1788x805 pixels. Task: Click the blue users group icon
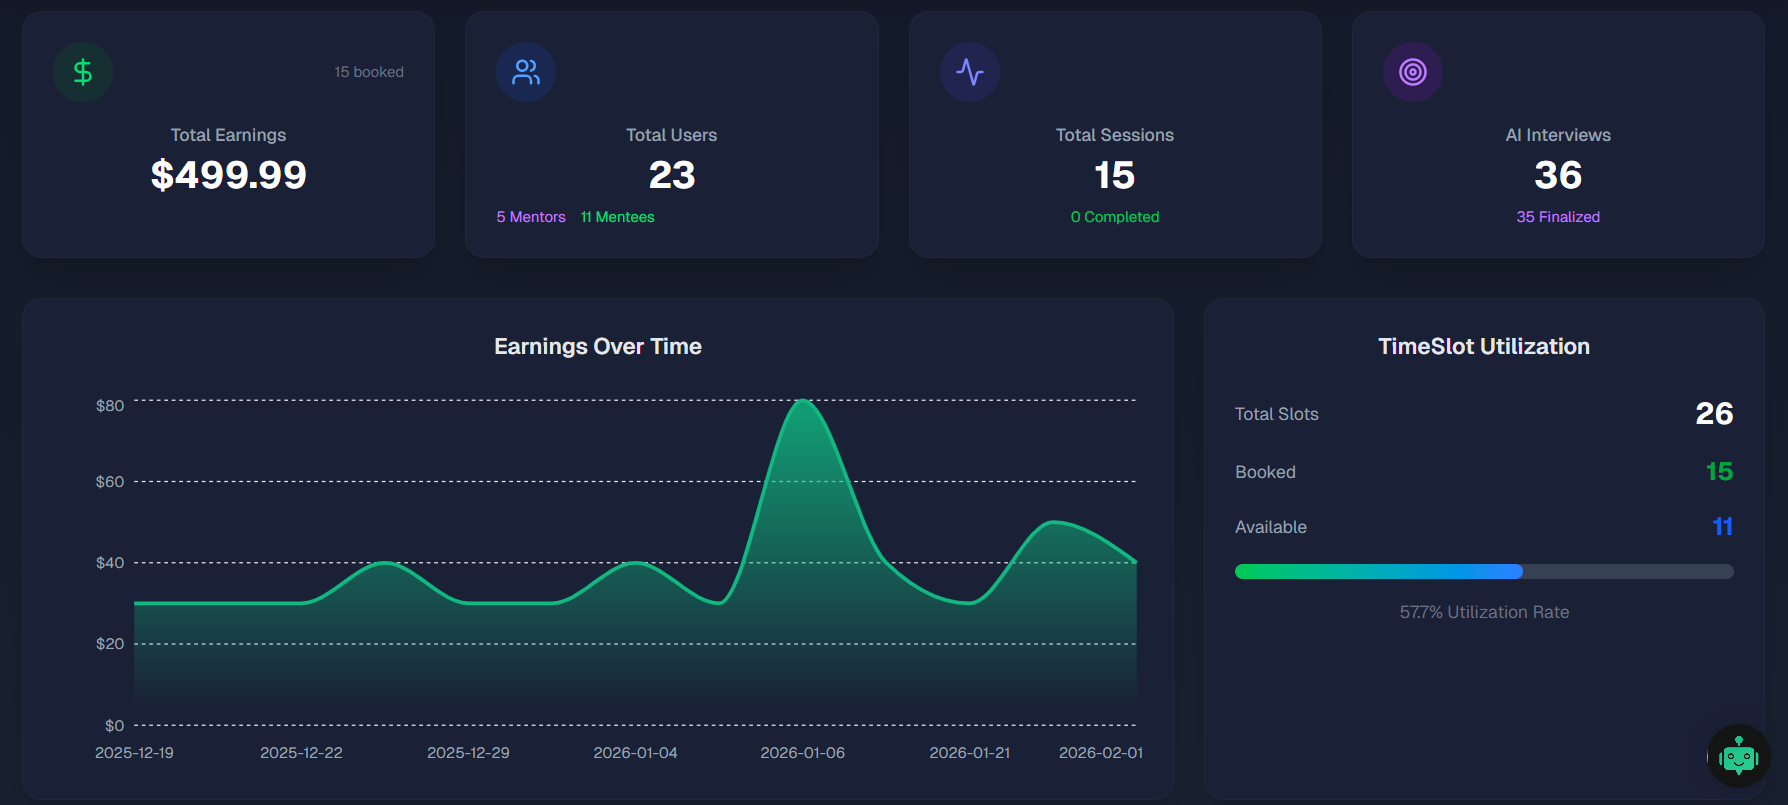click(526, 72)
